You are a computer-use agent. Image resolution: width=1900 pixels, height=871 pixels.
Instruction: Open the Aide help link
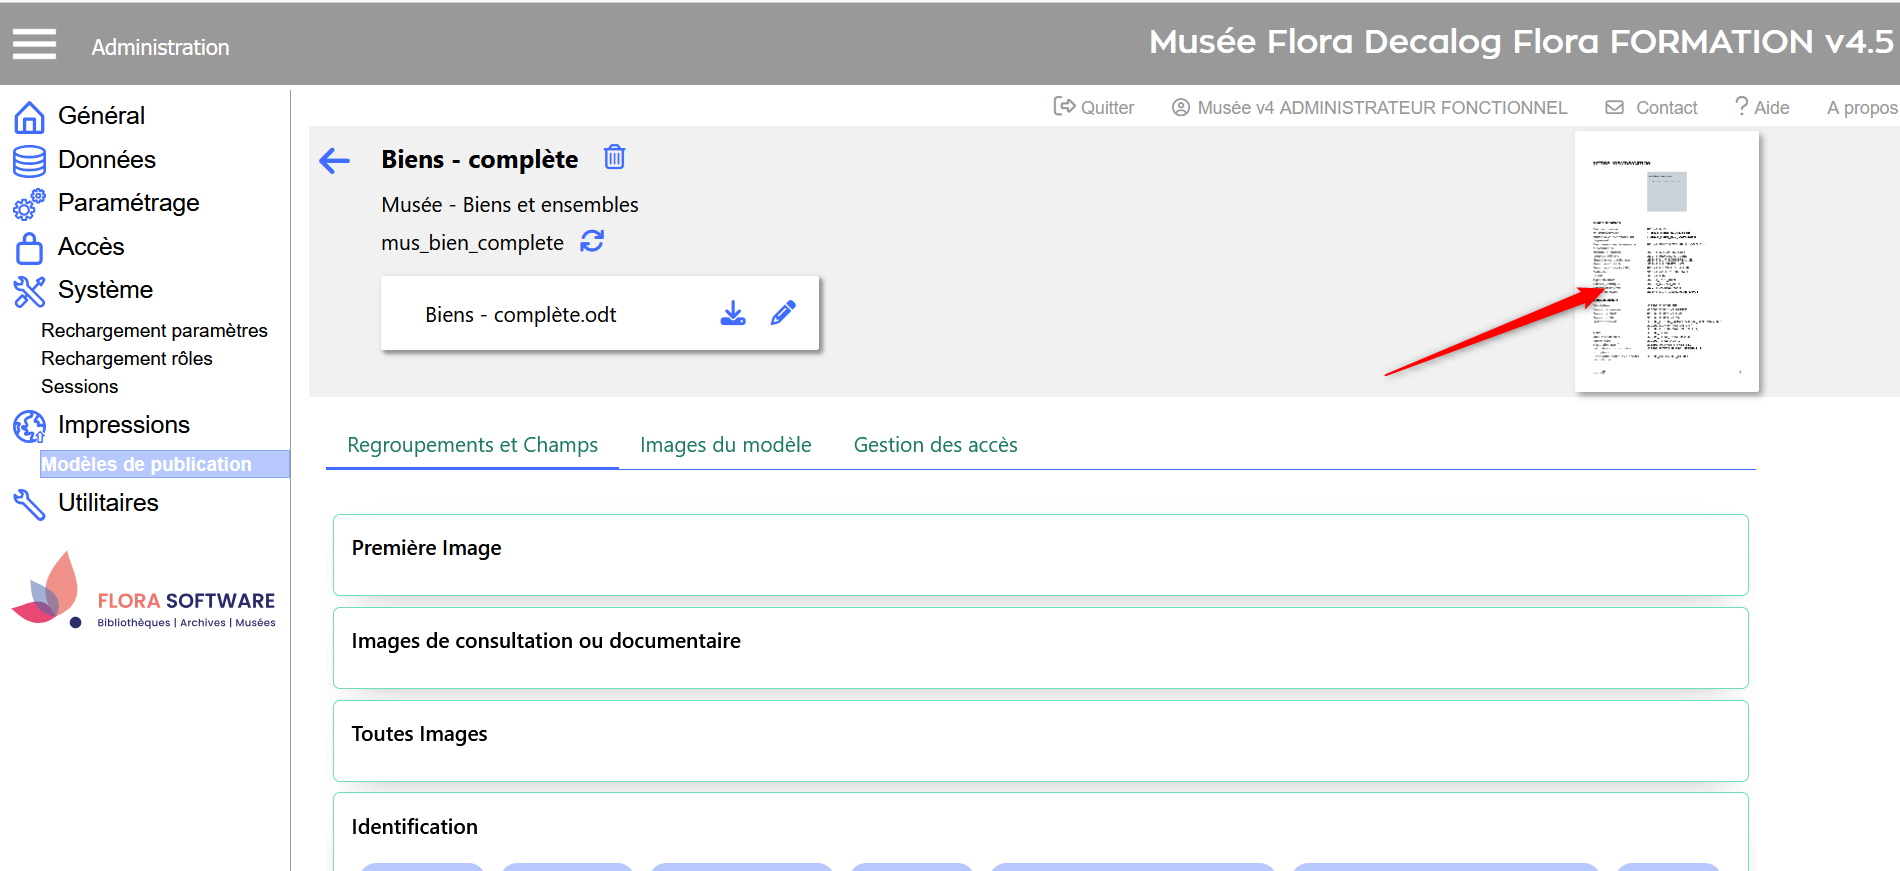[1762, 107]
